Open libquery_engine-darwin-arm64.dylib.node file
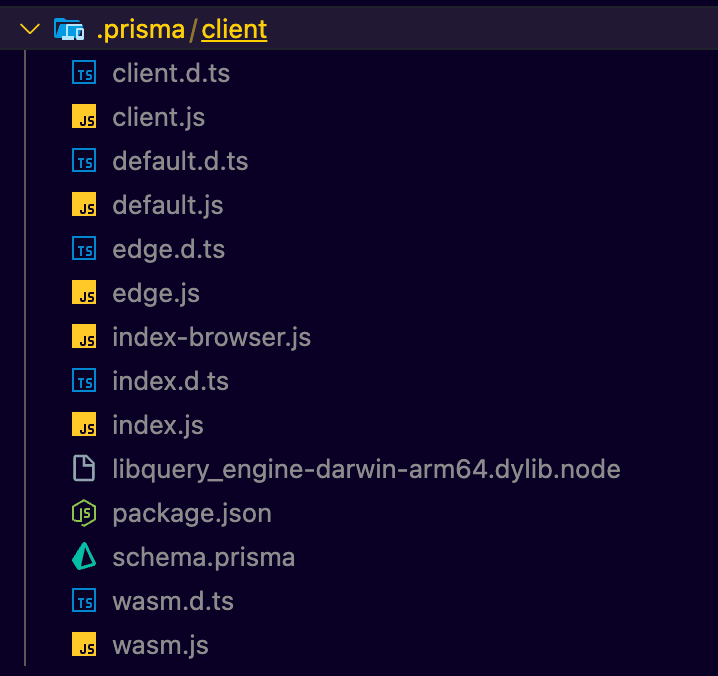718x676 pixels. pyautogui.click(x=366, y=469)
